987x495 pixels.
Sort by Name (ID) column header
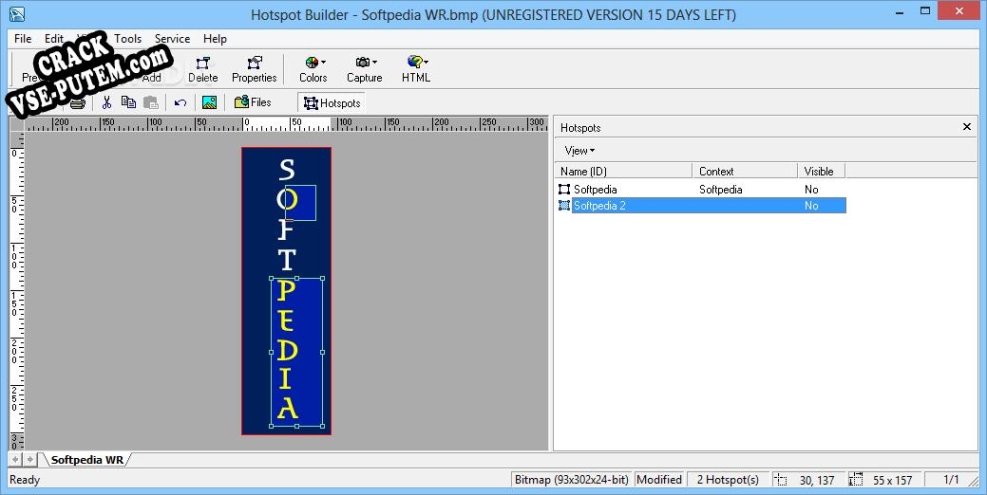[x=624, y=171]
